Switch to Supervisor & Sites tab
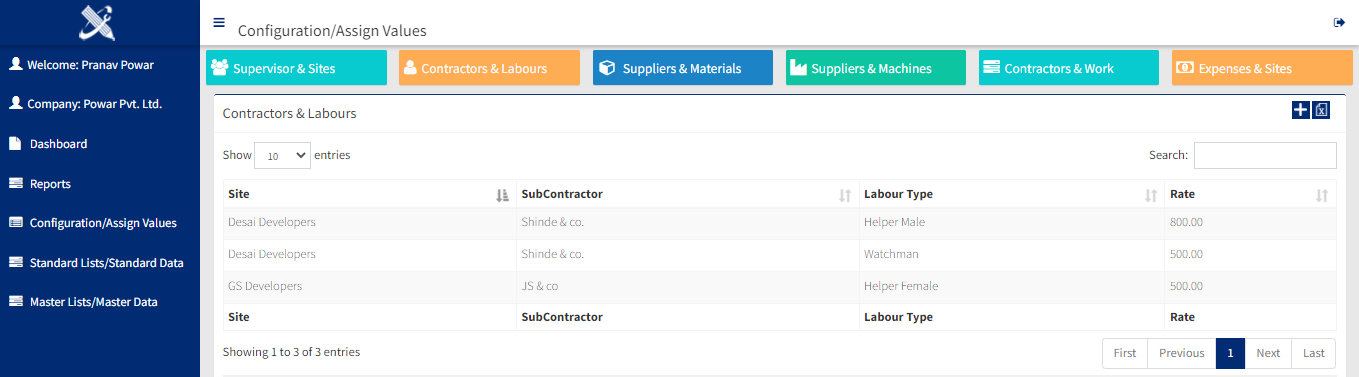1359x377 pixels. 296,68
